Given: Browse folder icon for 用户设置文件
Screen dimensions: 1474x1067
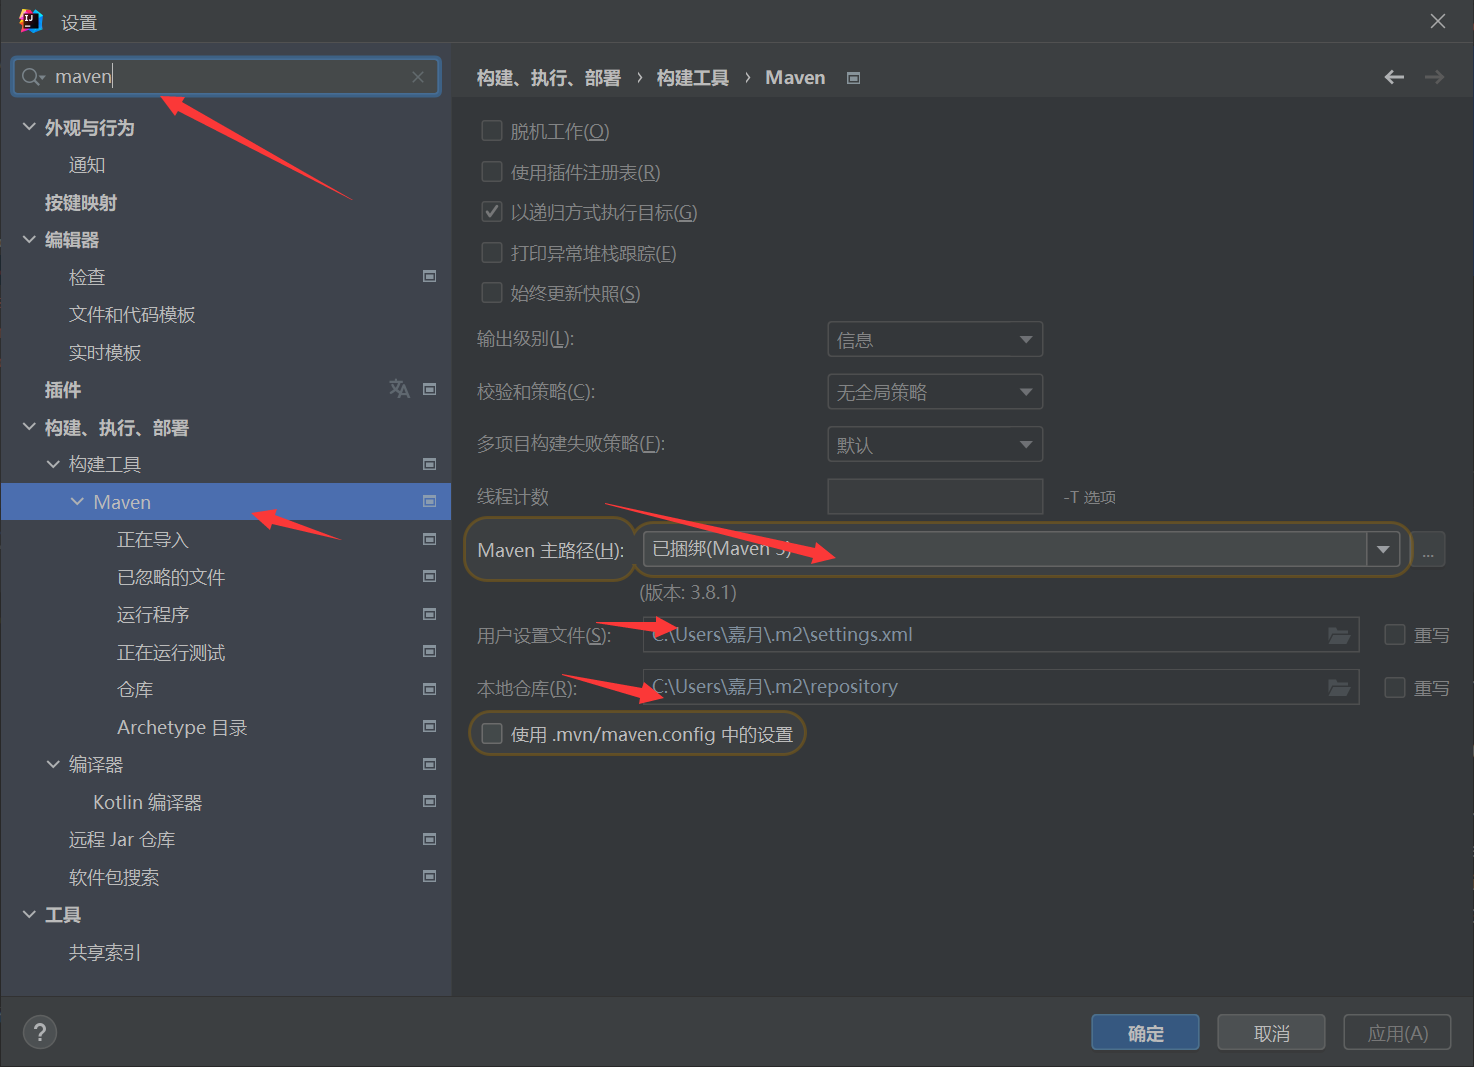Looking at the screenshot, I should pyautogui.click(x=1339, y=635).
